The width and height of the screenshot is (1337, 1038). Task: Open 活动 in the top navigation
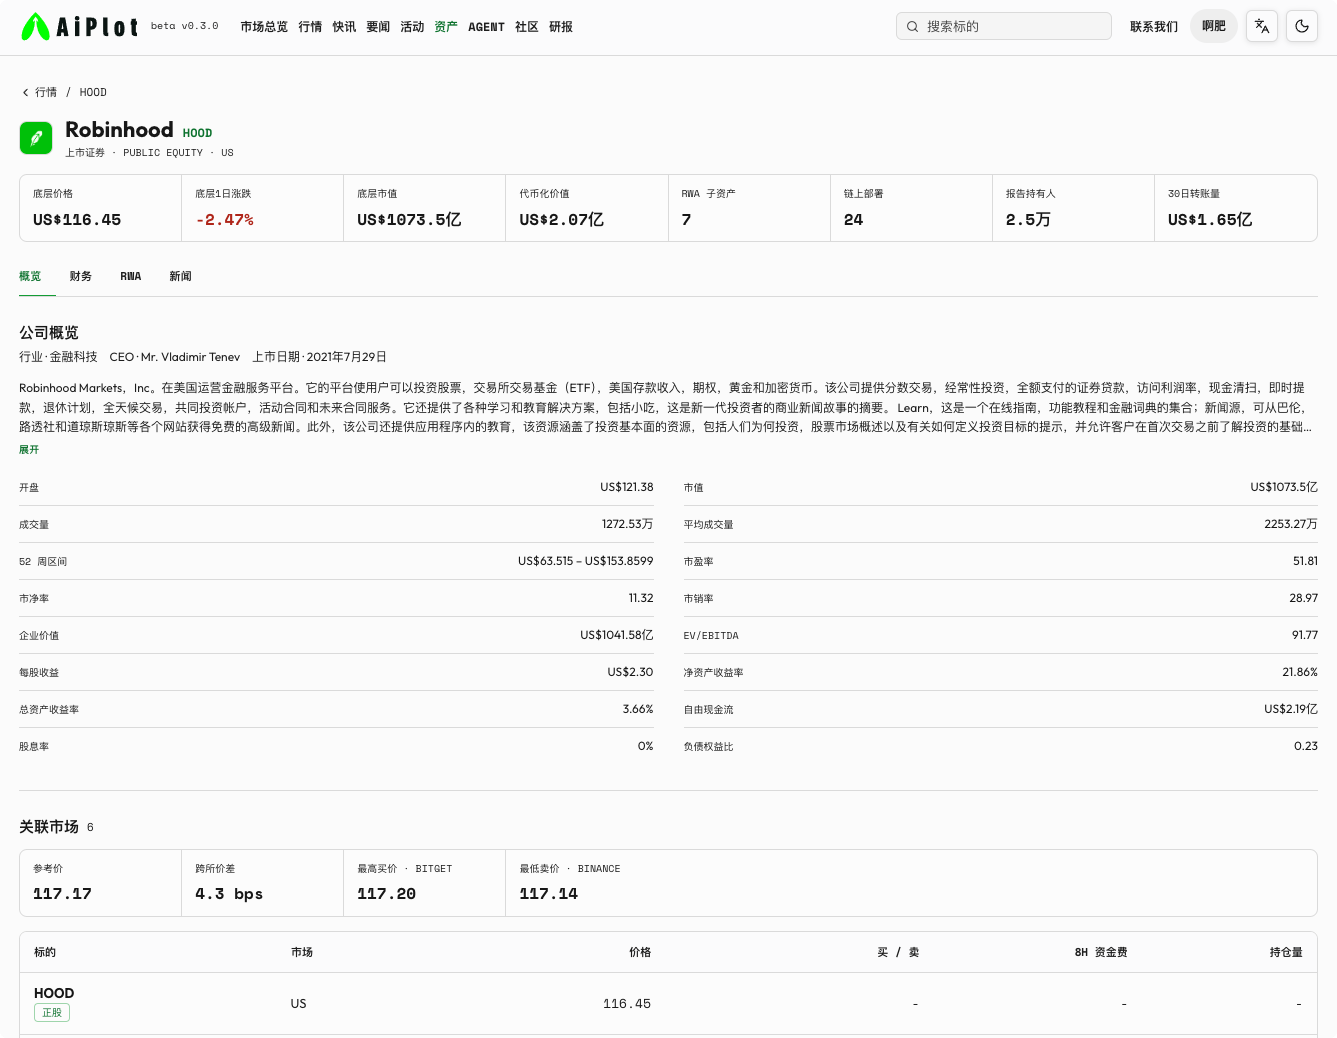(x=412, y=27)
